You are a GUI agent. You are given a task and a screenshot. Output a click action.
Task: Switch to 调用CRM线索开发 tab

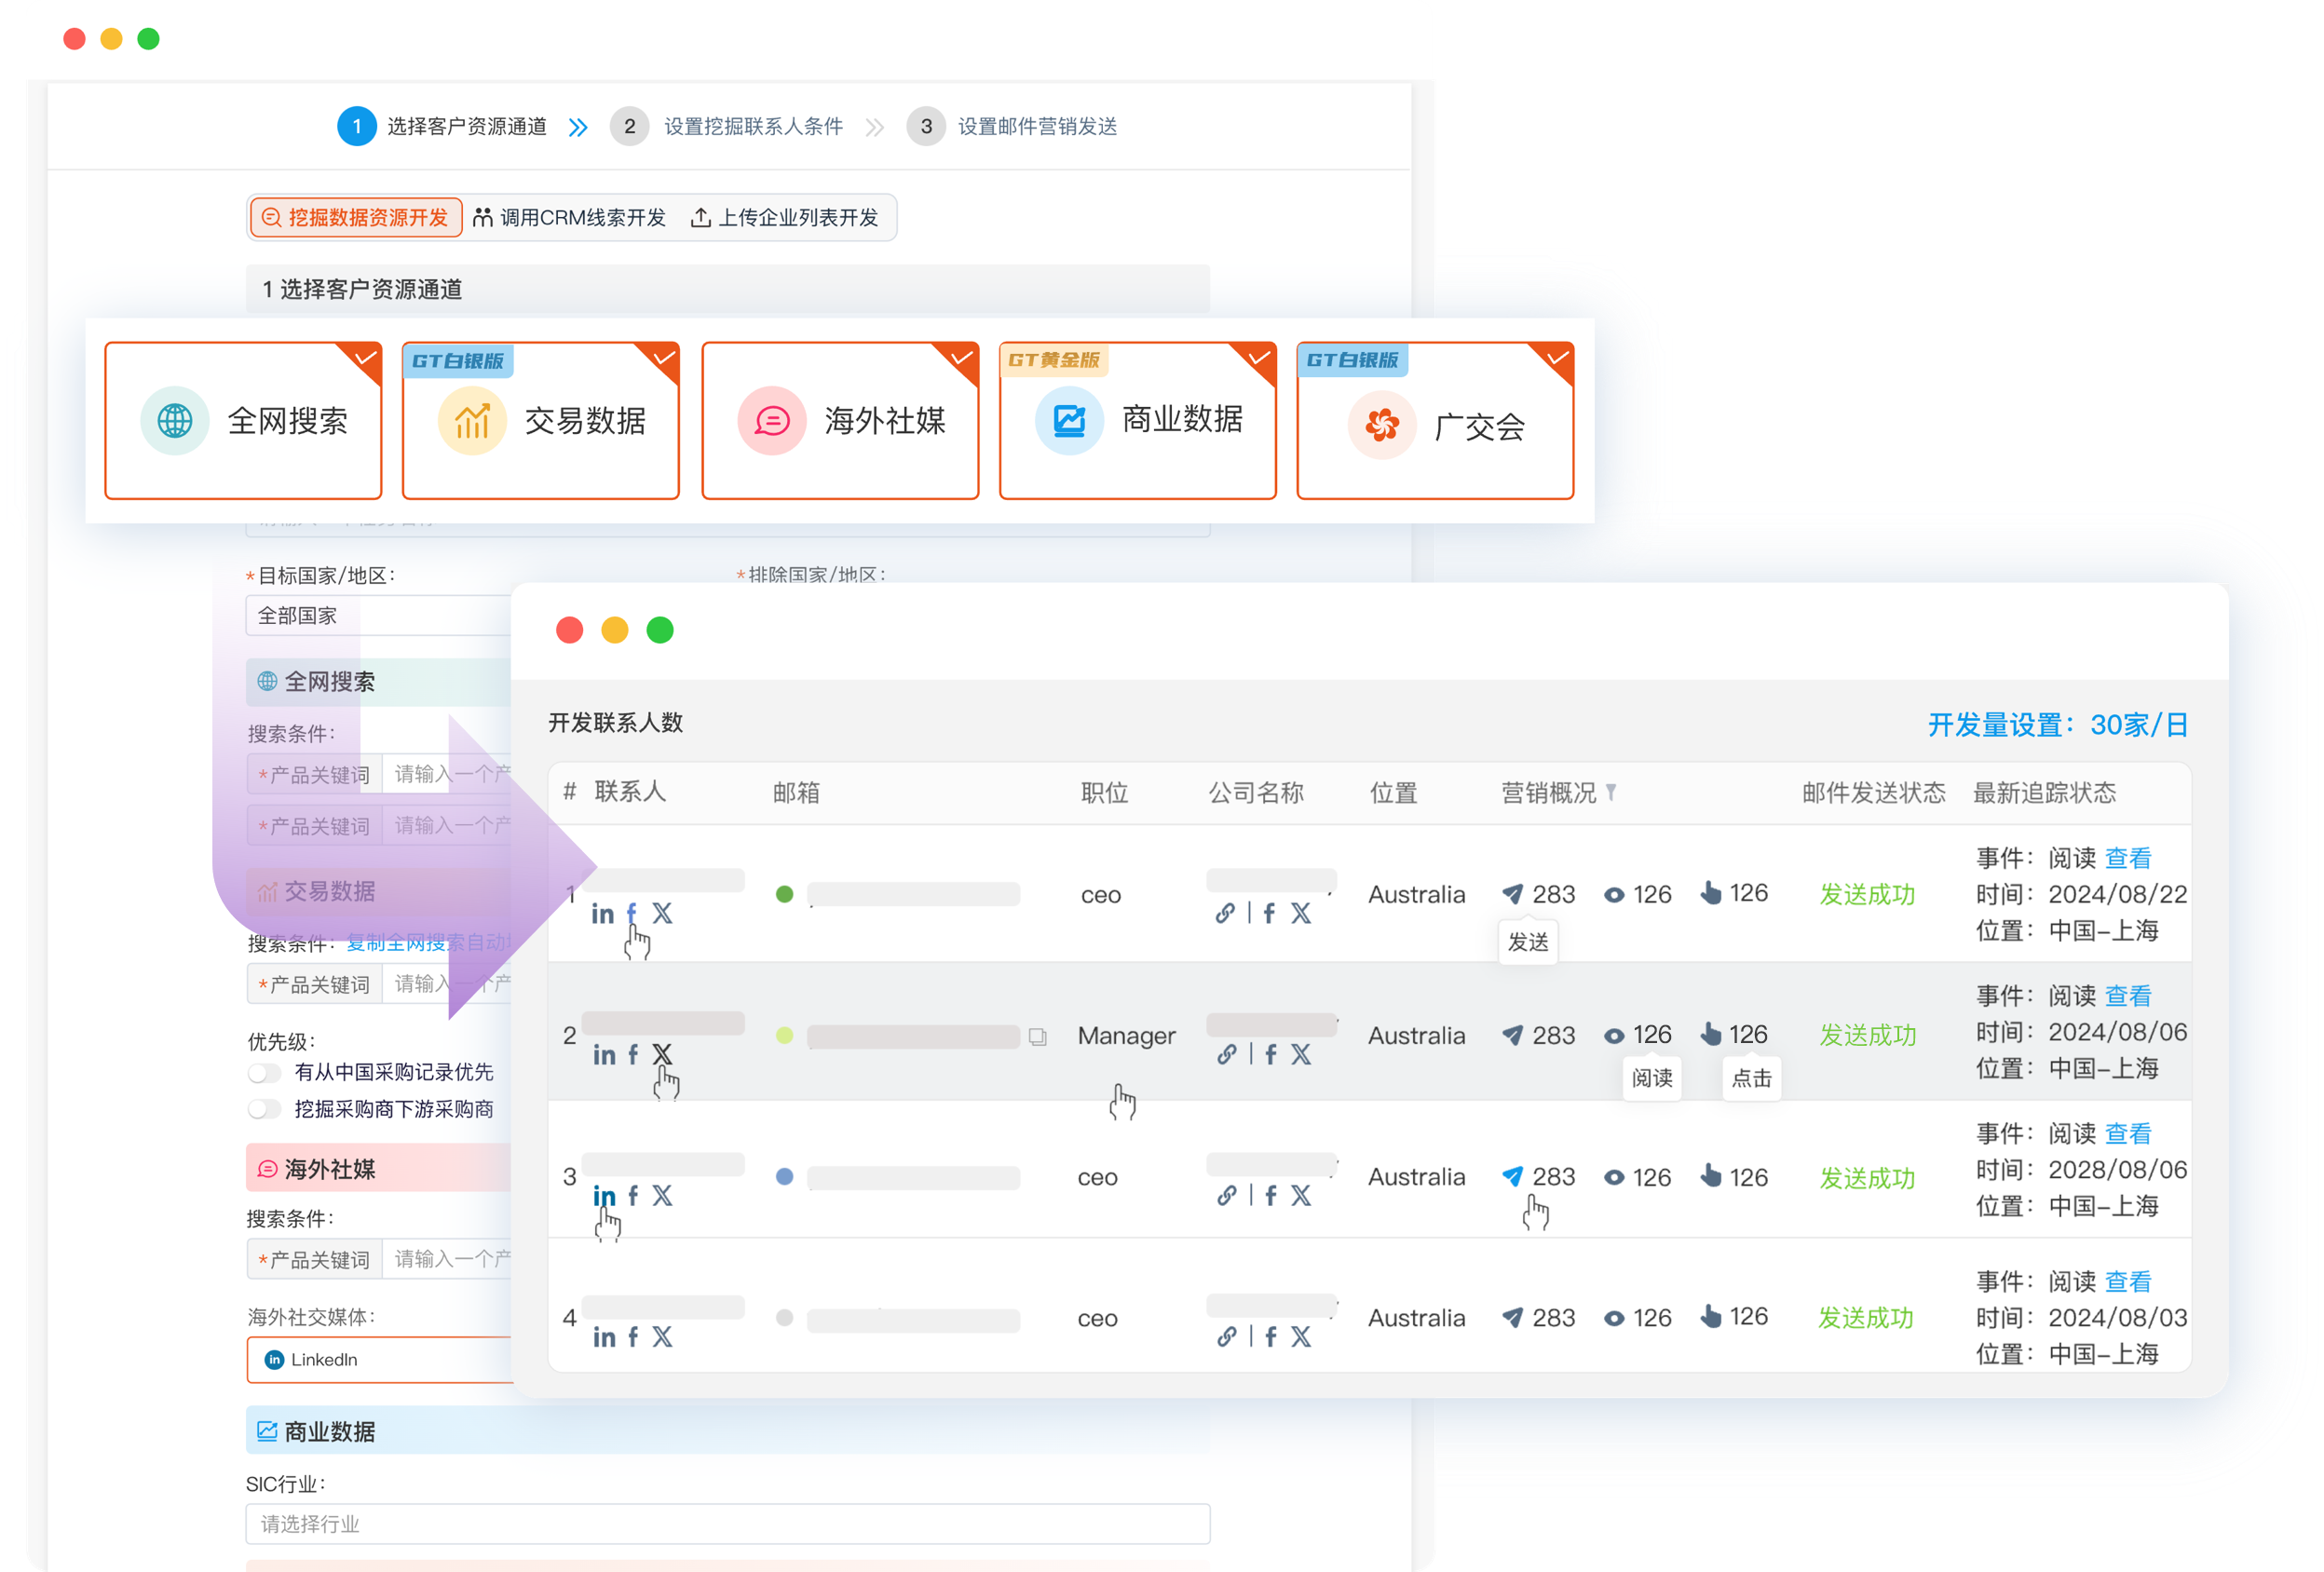point(570,218)
